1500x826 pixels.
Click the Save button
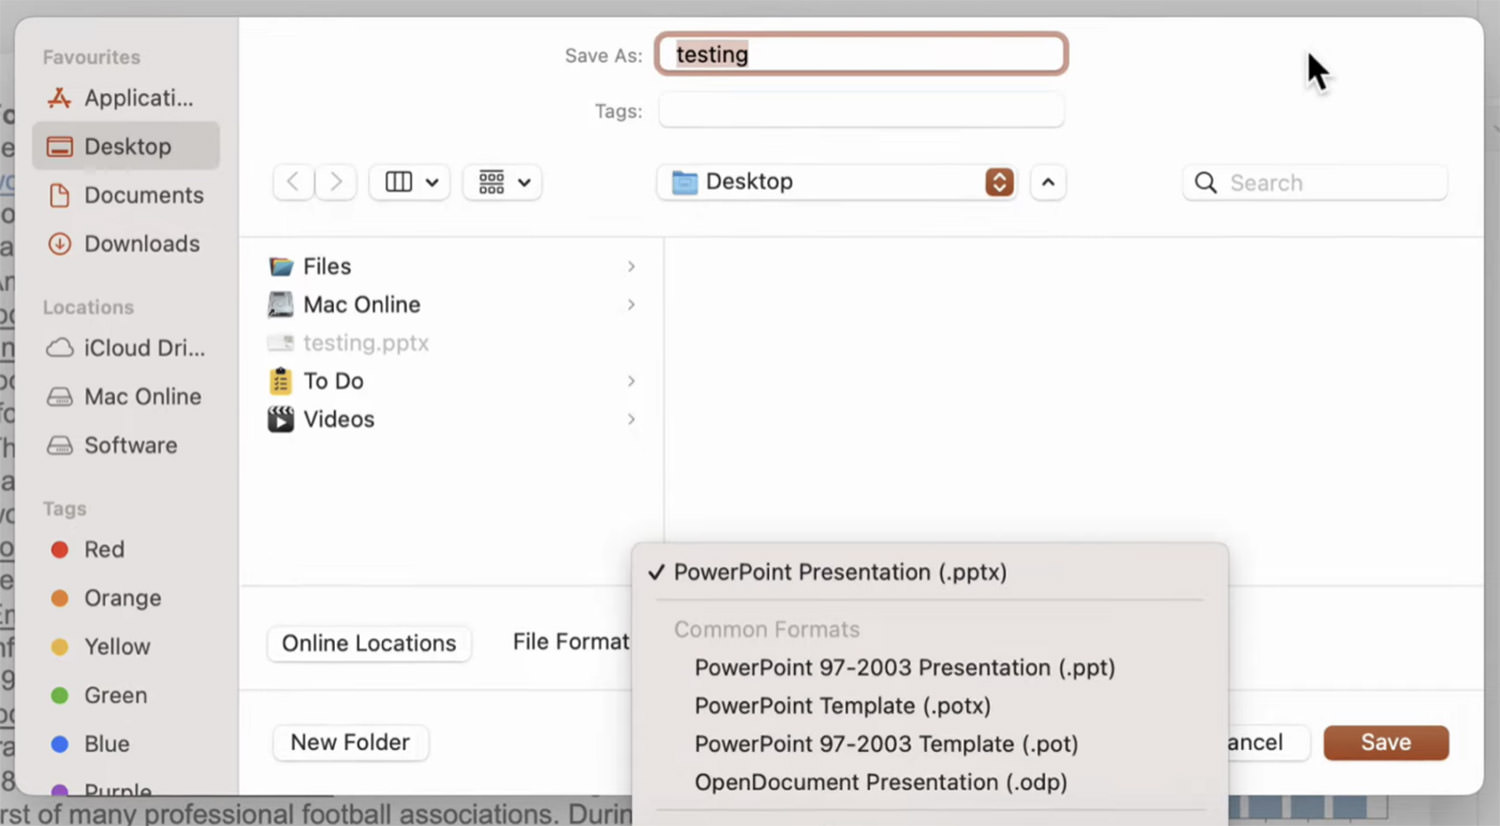click(1386, 742)
